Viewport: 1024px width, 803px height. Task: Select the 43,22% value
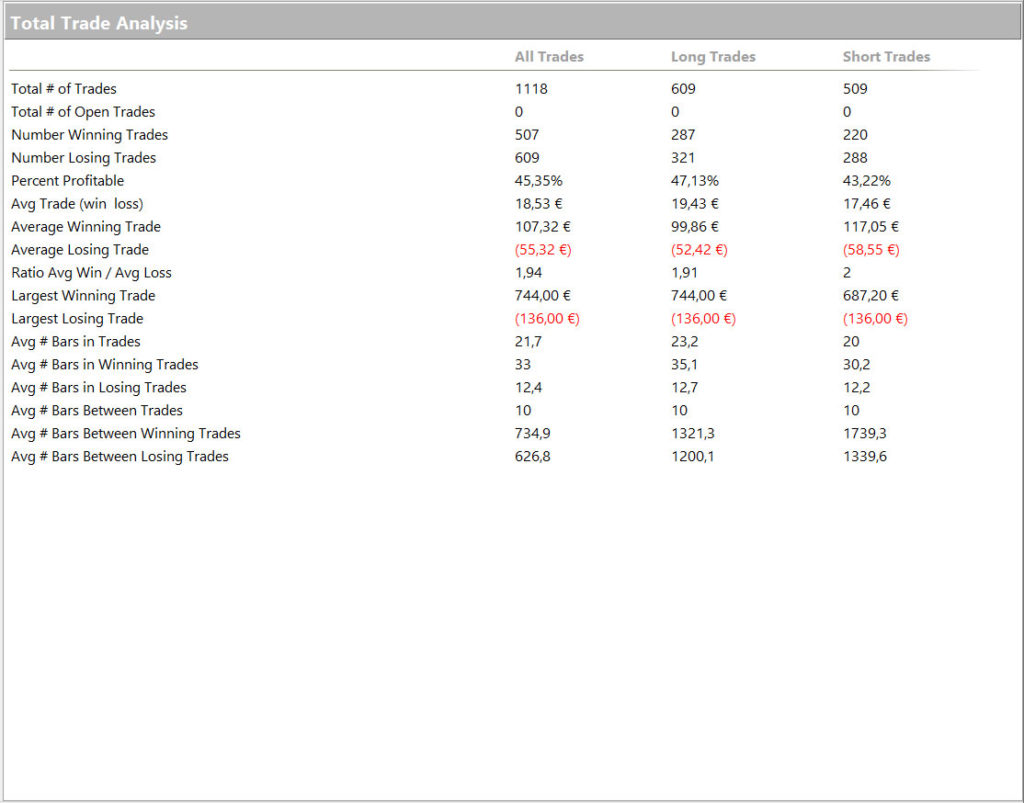(x=867, y=181)
